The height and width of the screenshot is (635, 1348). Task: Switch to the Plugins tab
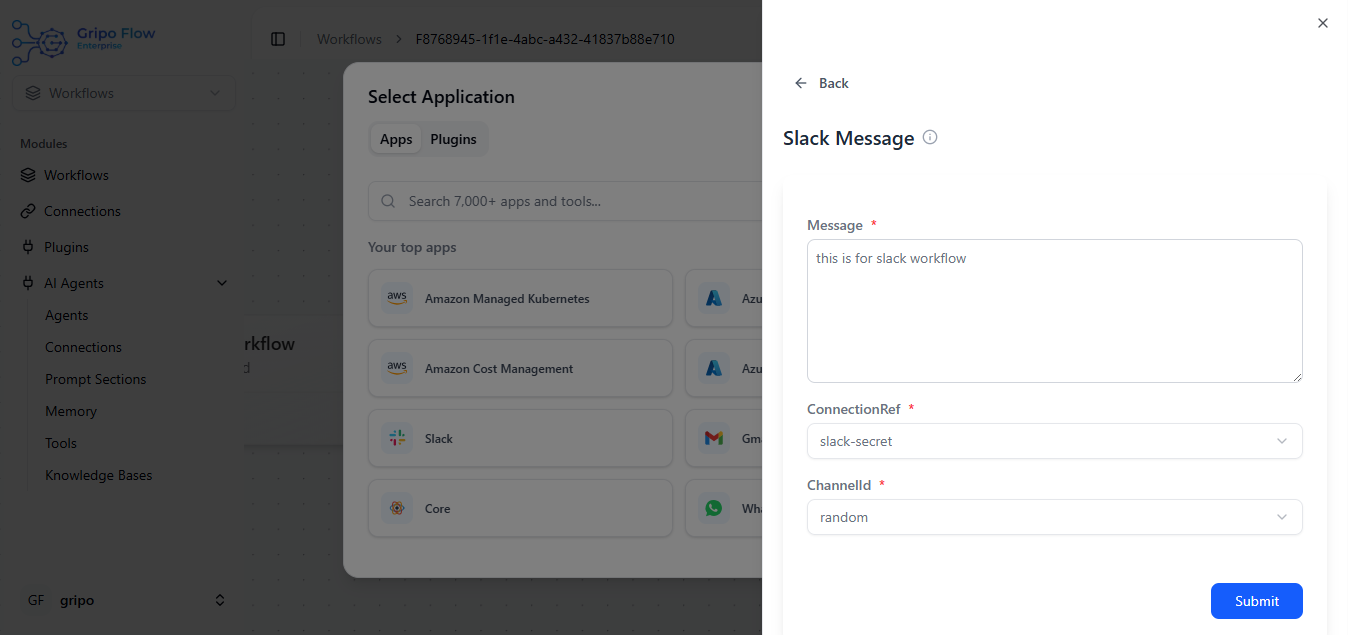pyautogui.click(x=453, y=139)
